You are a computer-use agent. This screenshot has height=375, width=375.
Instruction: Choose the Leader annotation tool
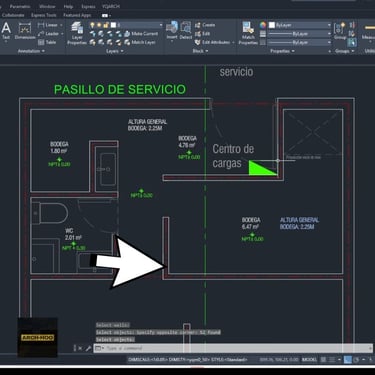click(48, 34)
